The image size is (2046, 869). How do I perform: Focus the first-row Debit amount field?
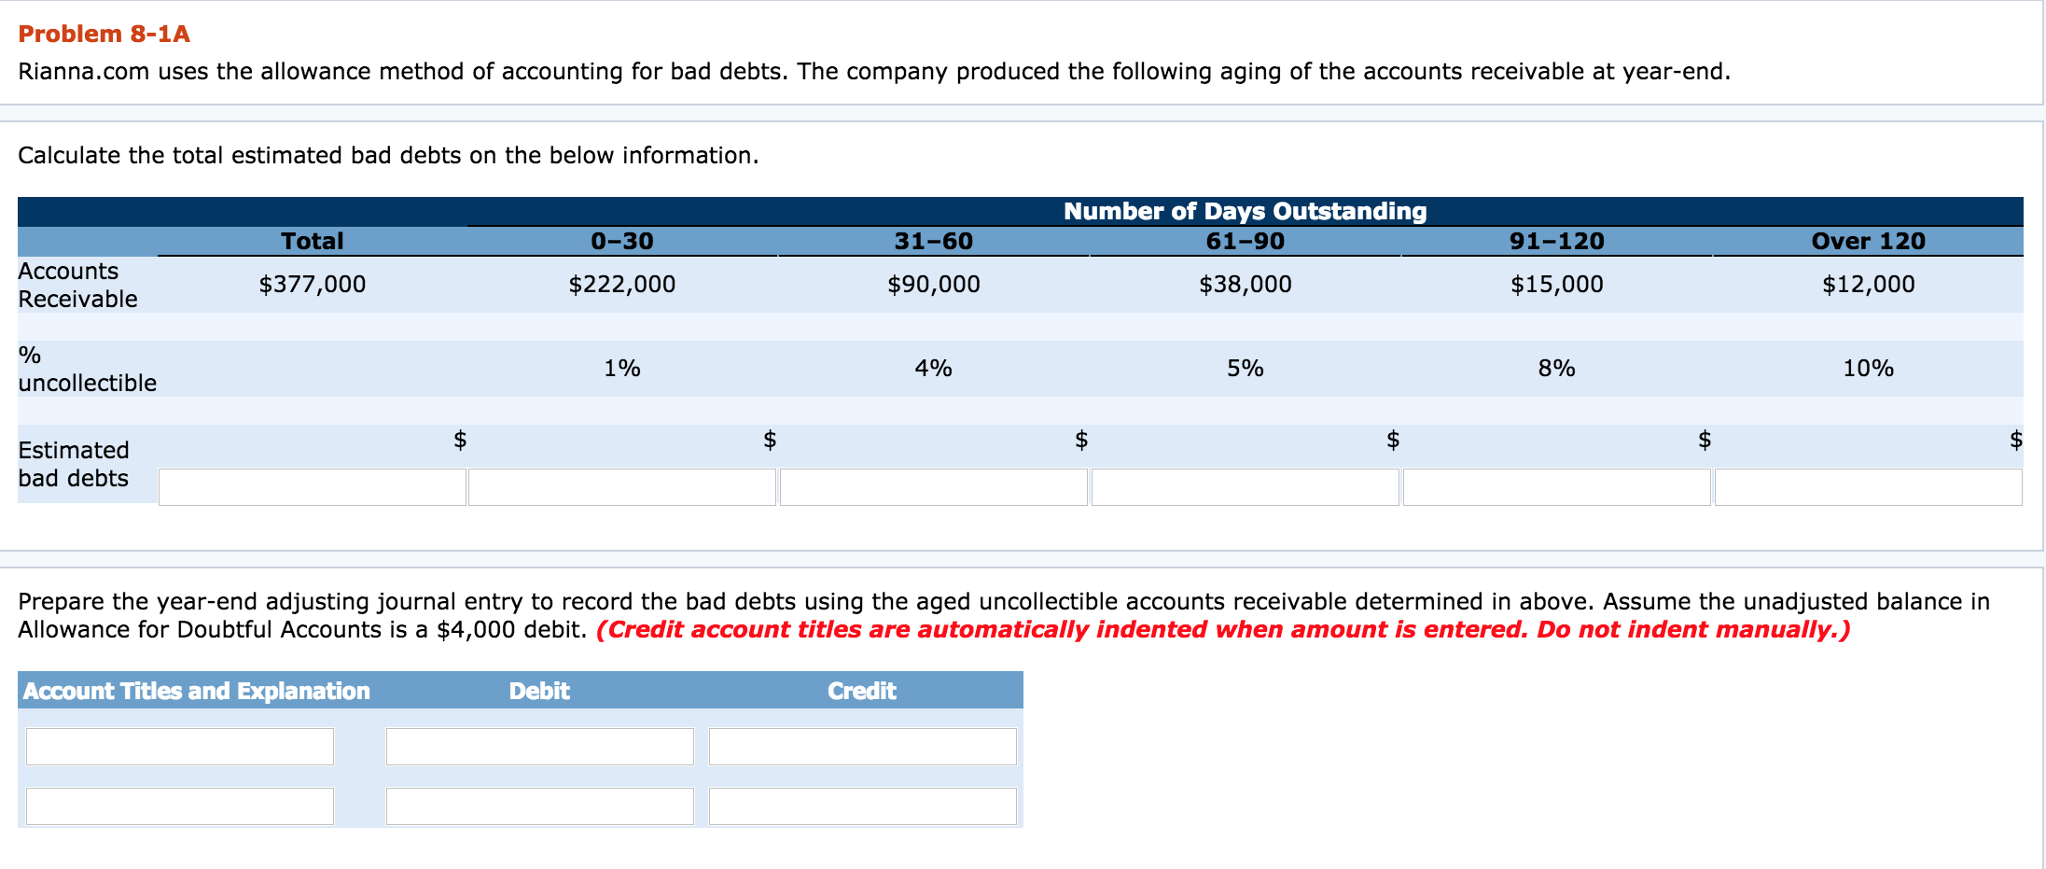[540, 746]
